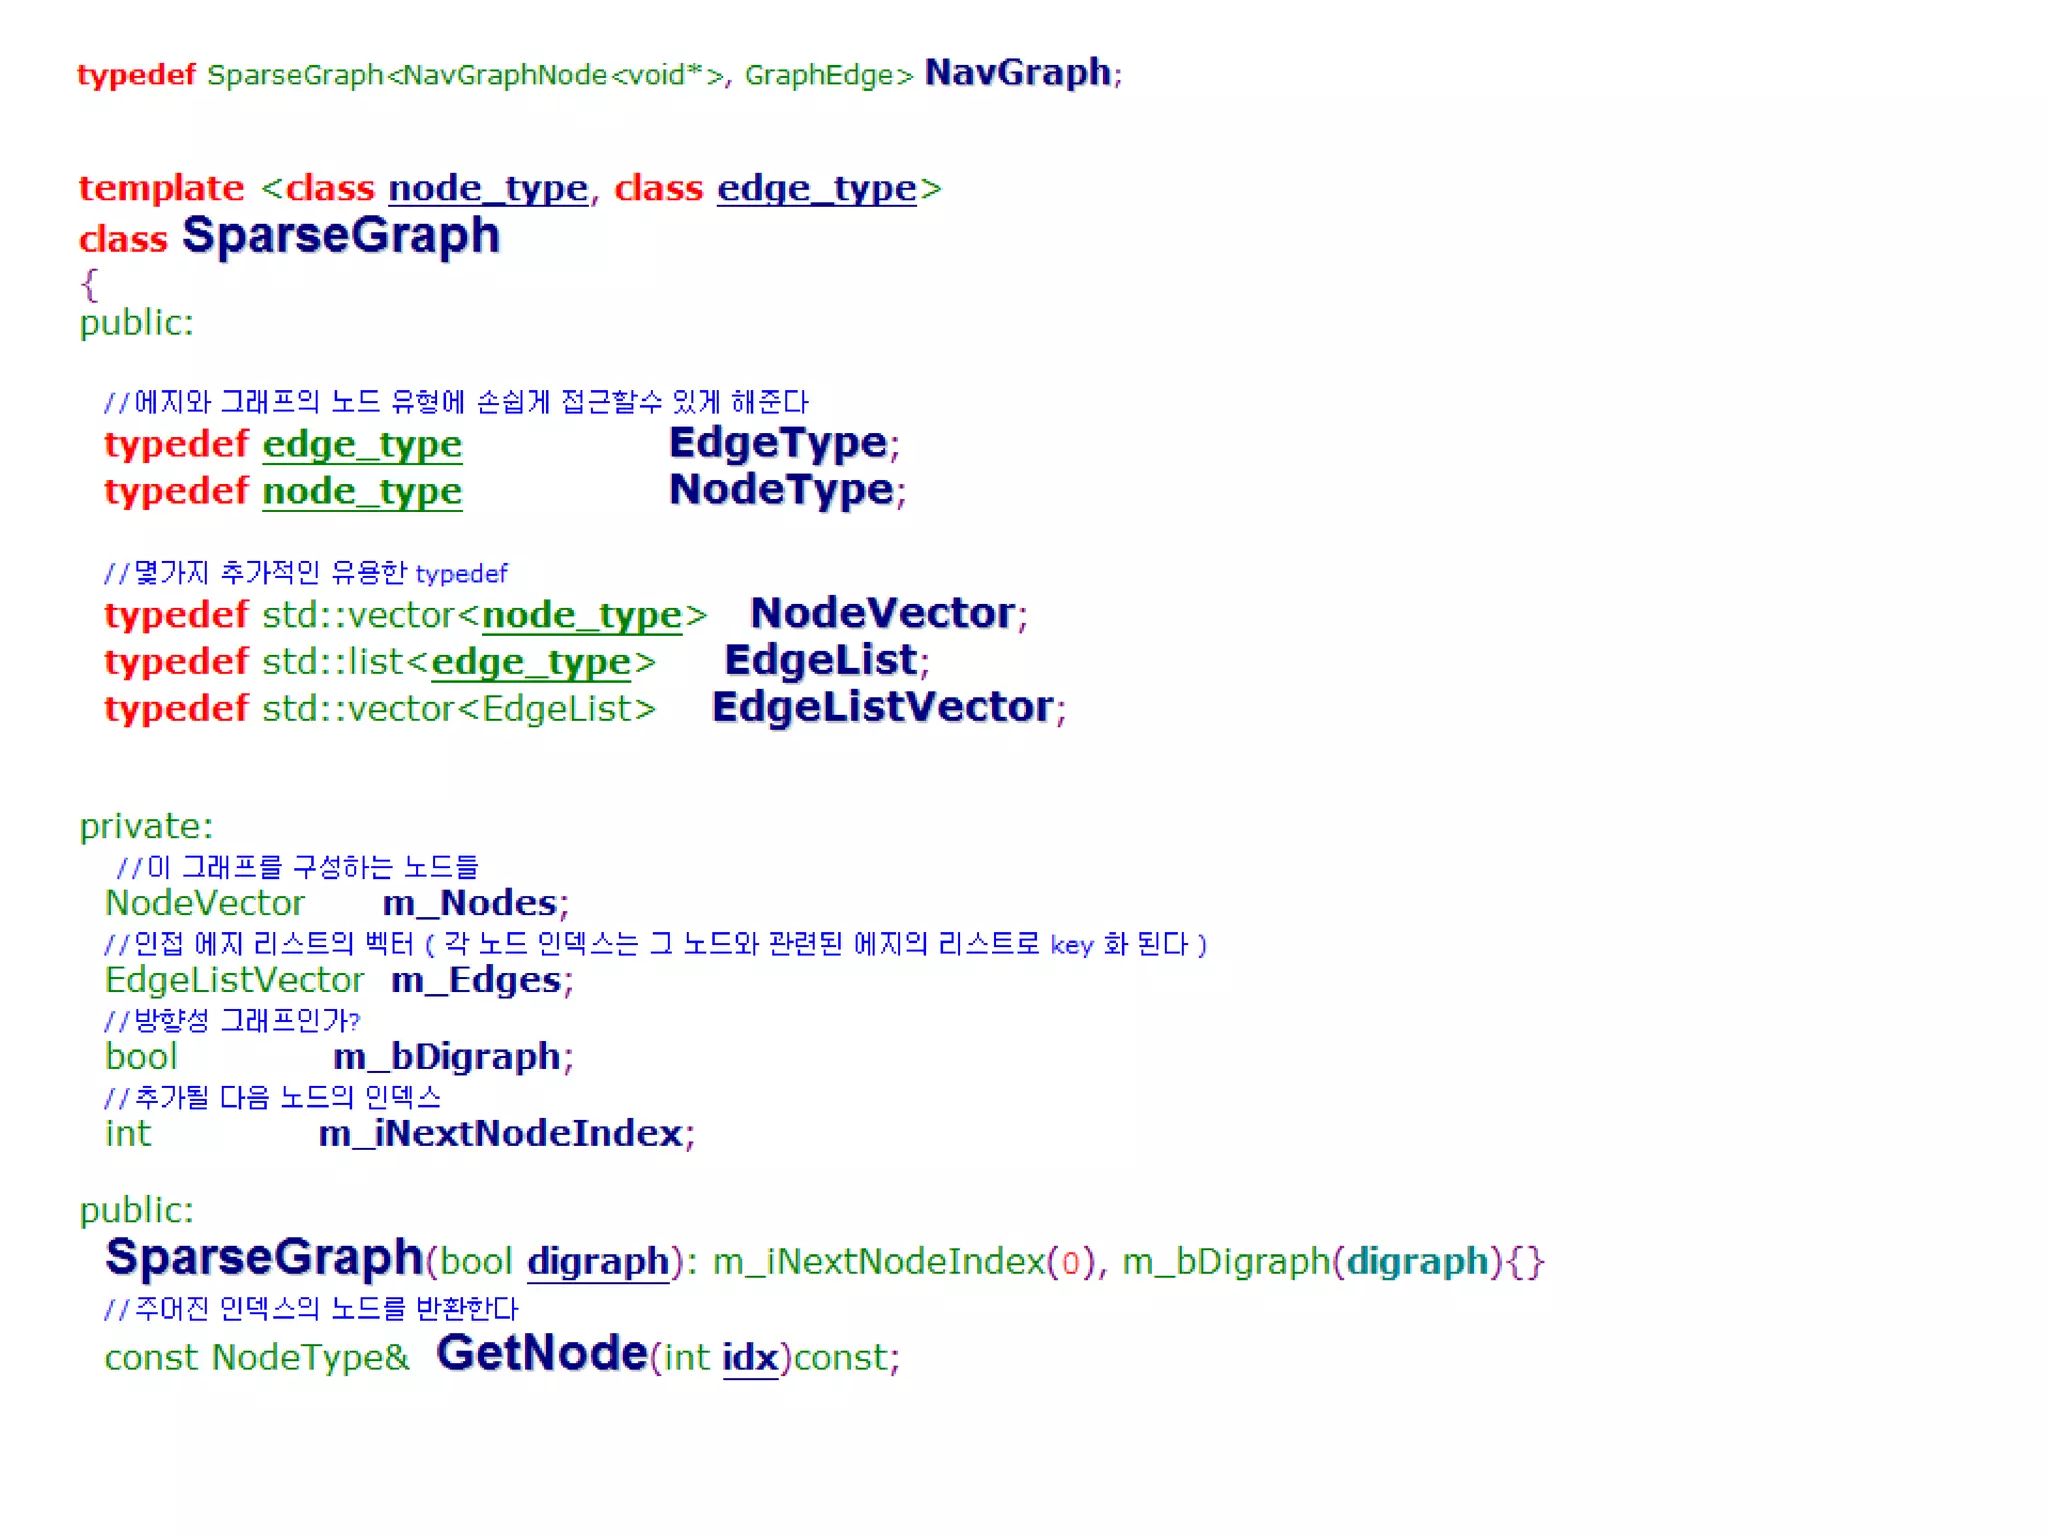Click the m_iNextNodeIndex member variable
The width and height of the screenshot is (2048, 1536).
point(500,1133)
